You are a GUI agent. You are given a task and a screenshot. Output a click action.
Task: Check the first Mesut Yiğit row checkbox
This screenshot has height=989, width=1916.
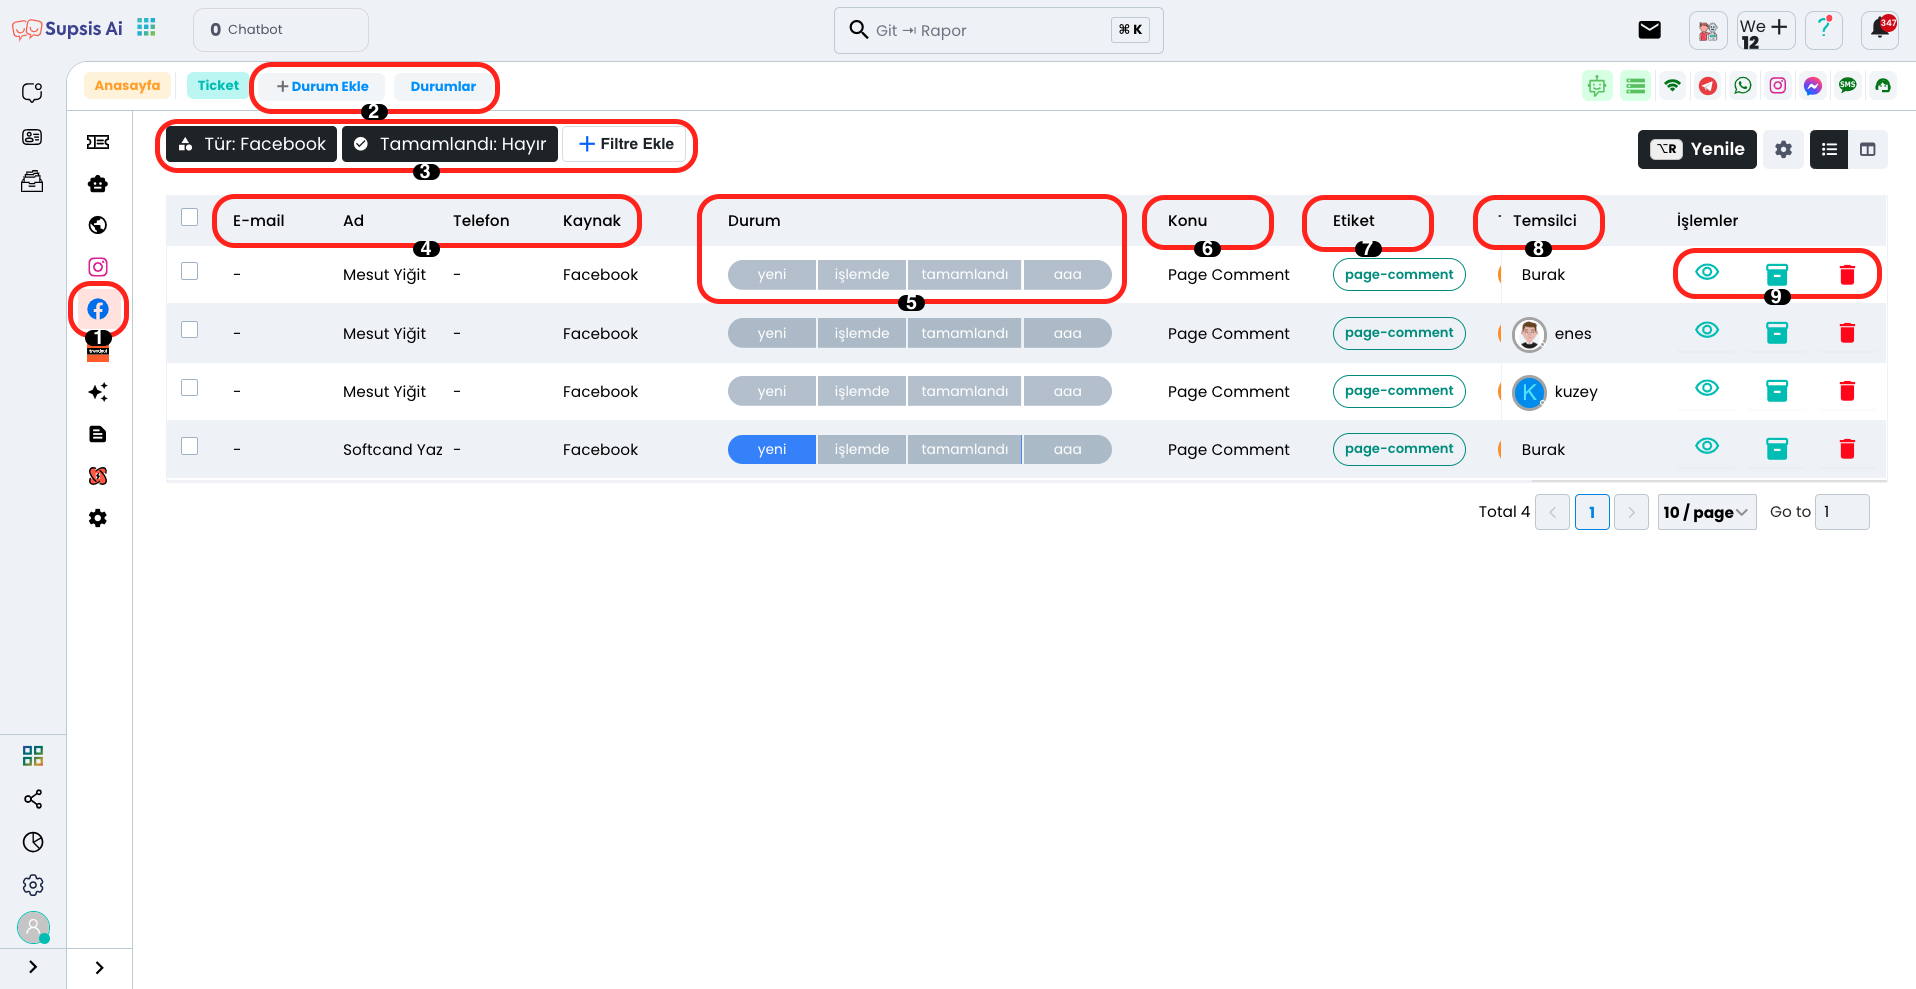[190, 271]
